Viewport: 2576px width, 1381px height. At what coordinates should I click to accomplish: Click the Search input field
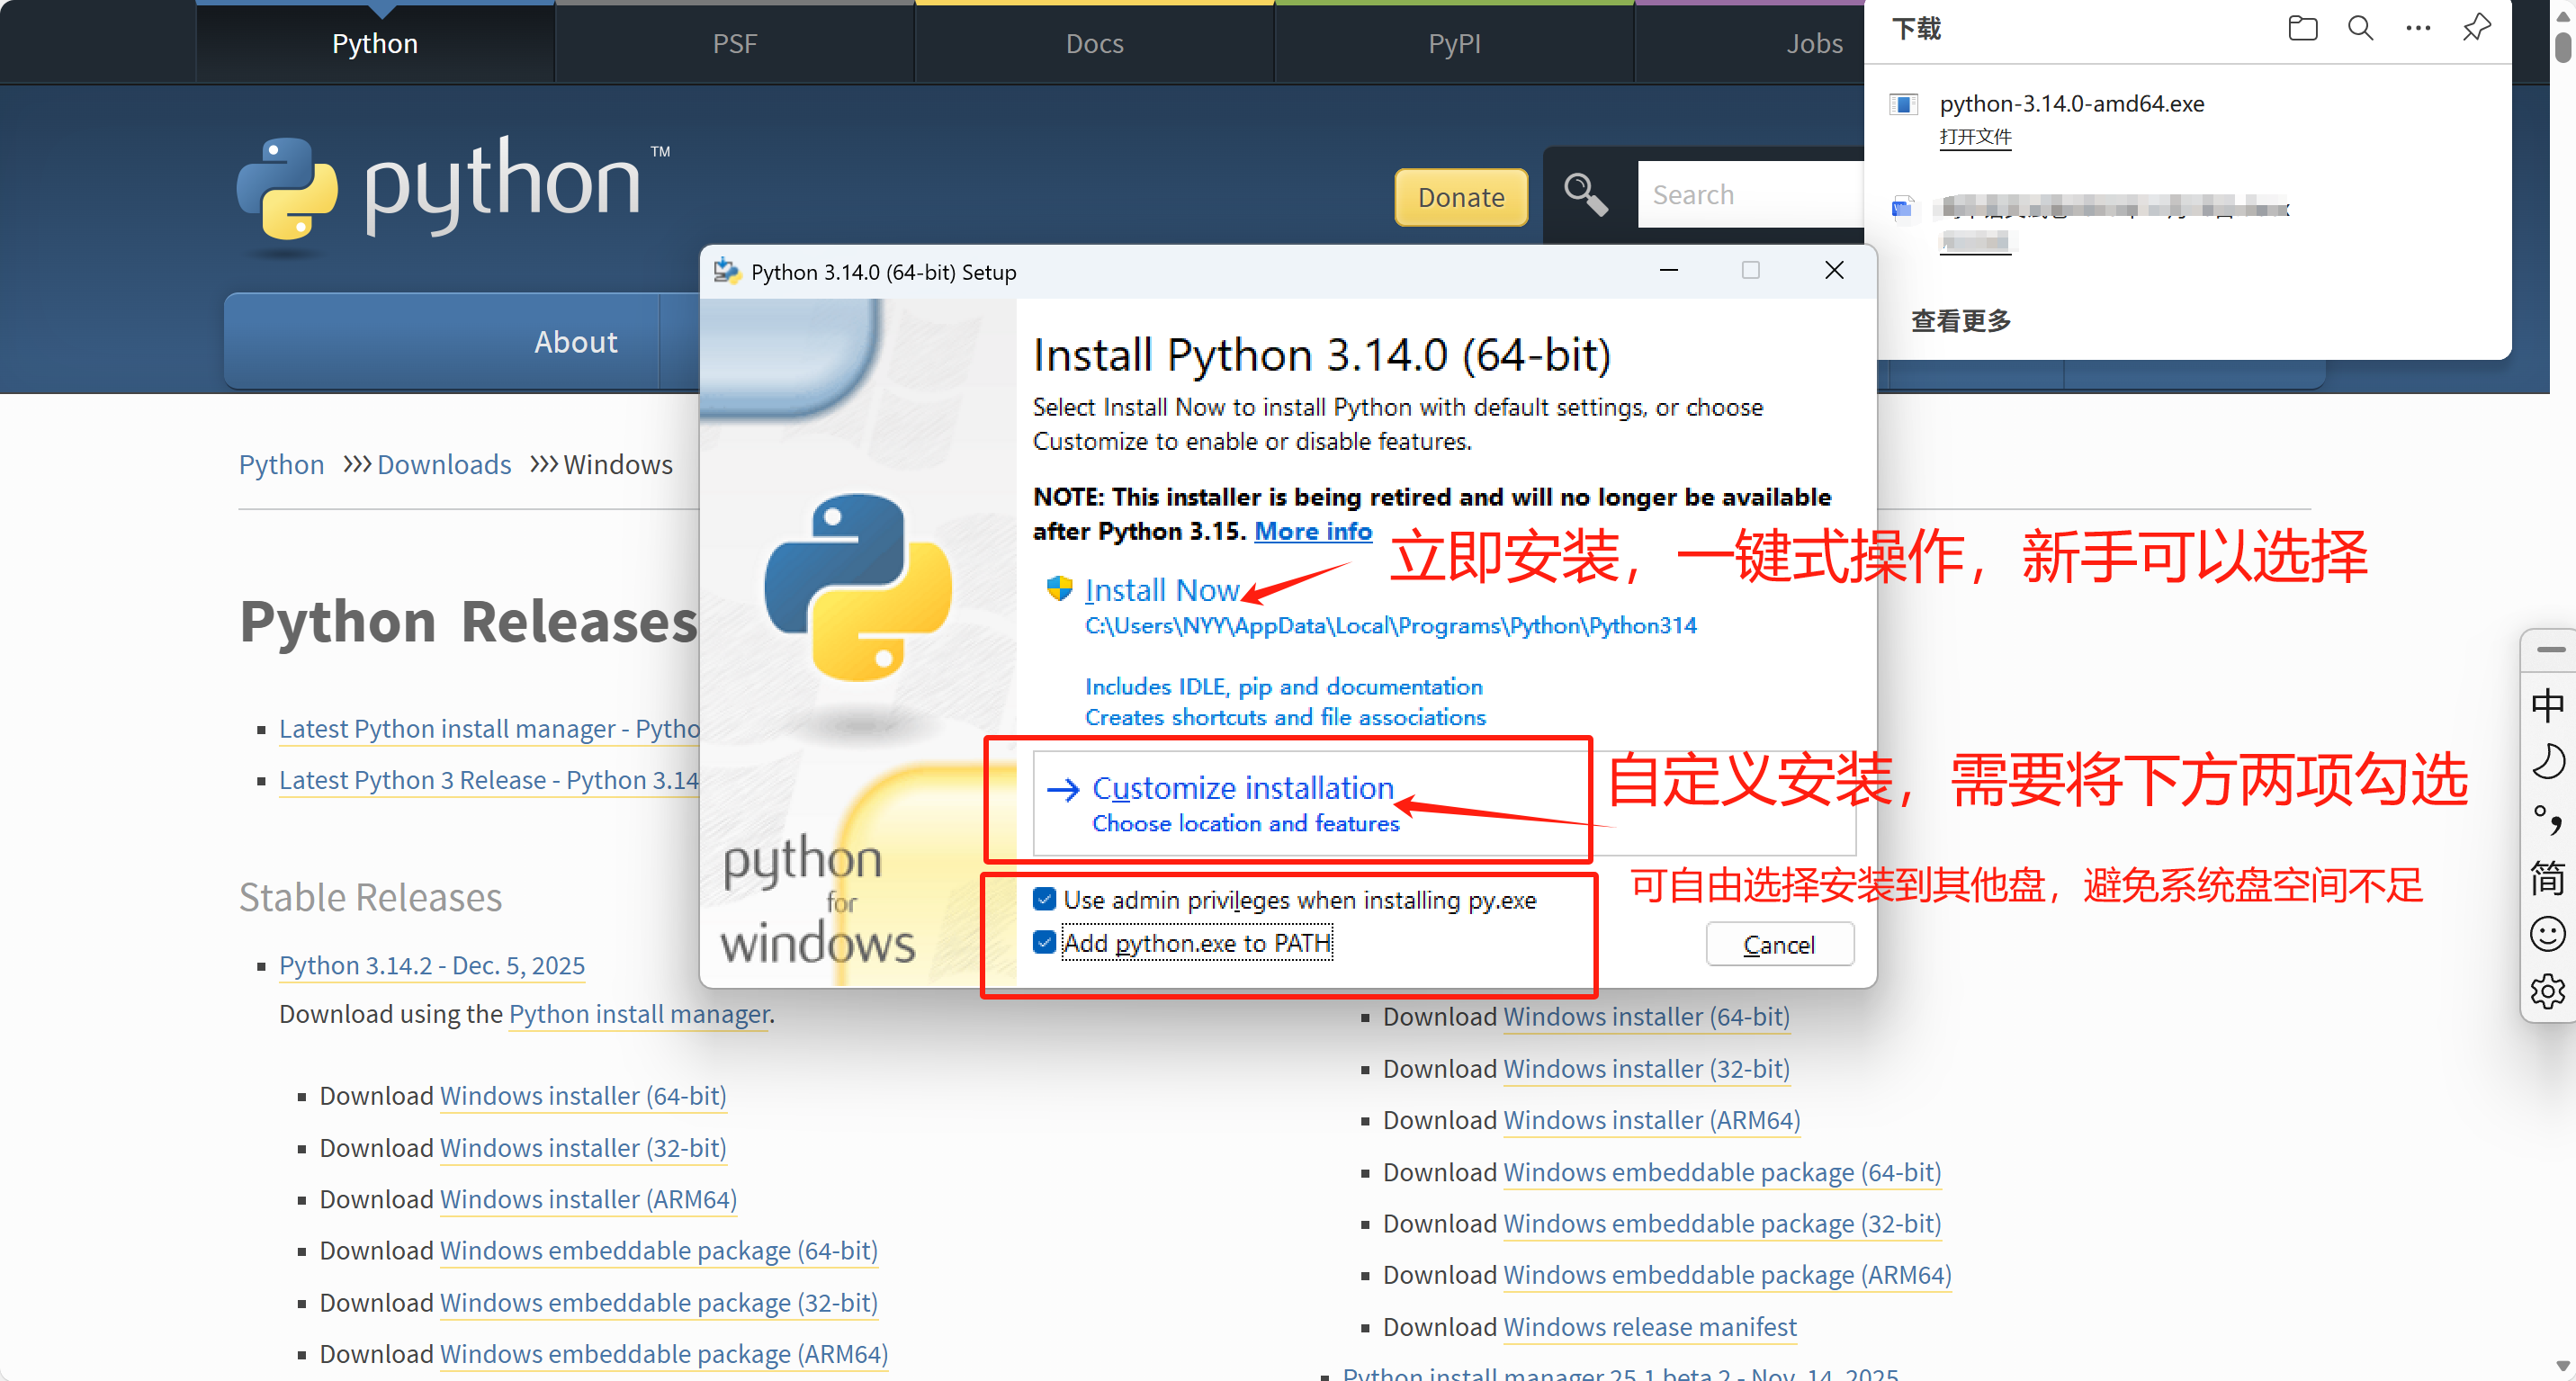click(1750, 195)
